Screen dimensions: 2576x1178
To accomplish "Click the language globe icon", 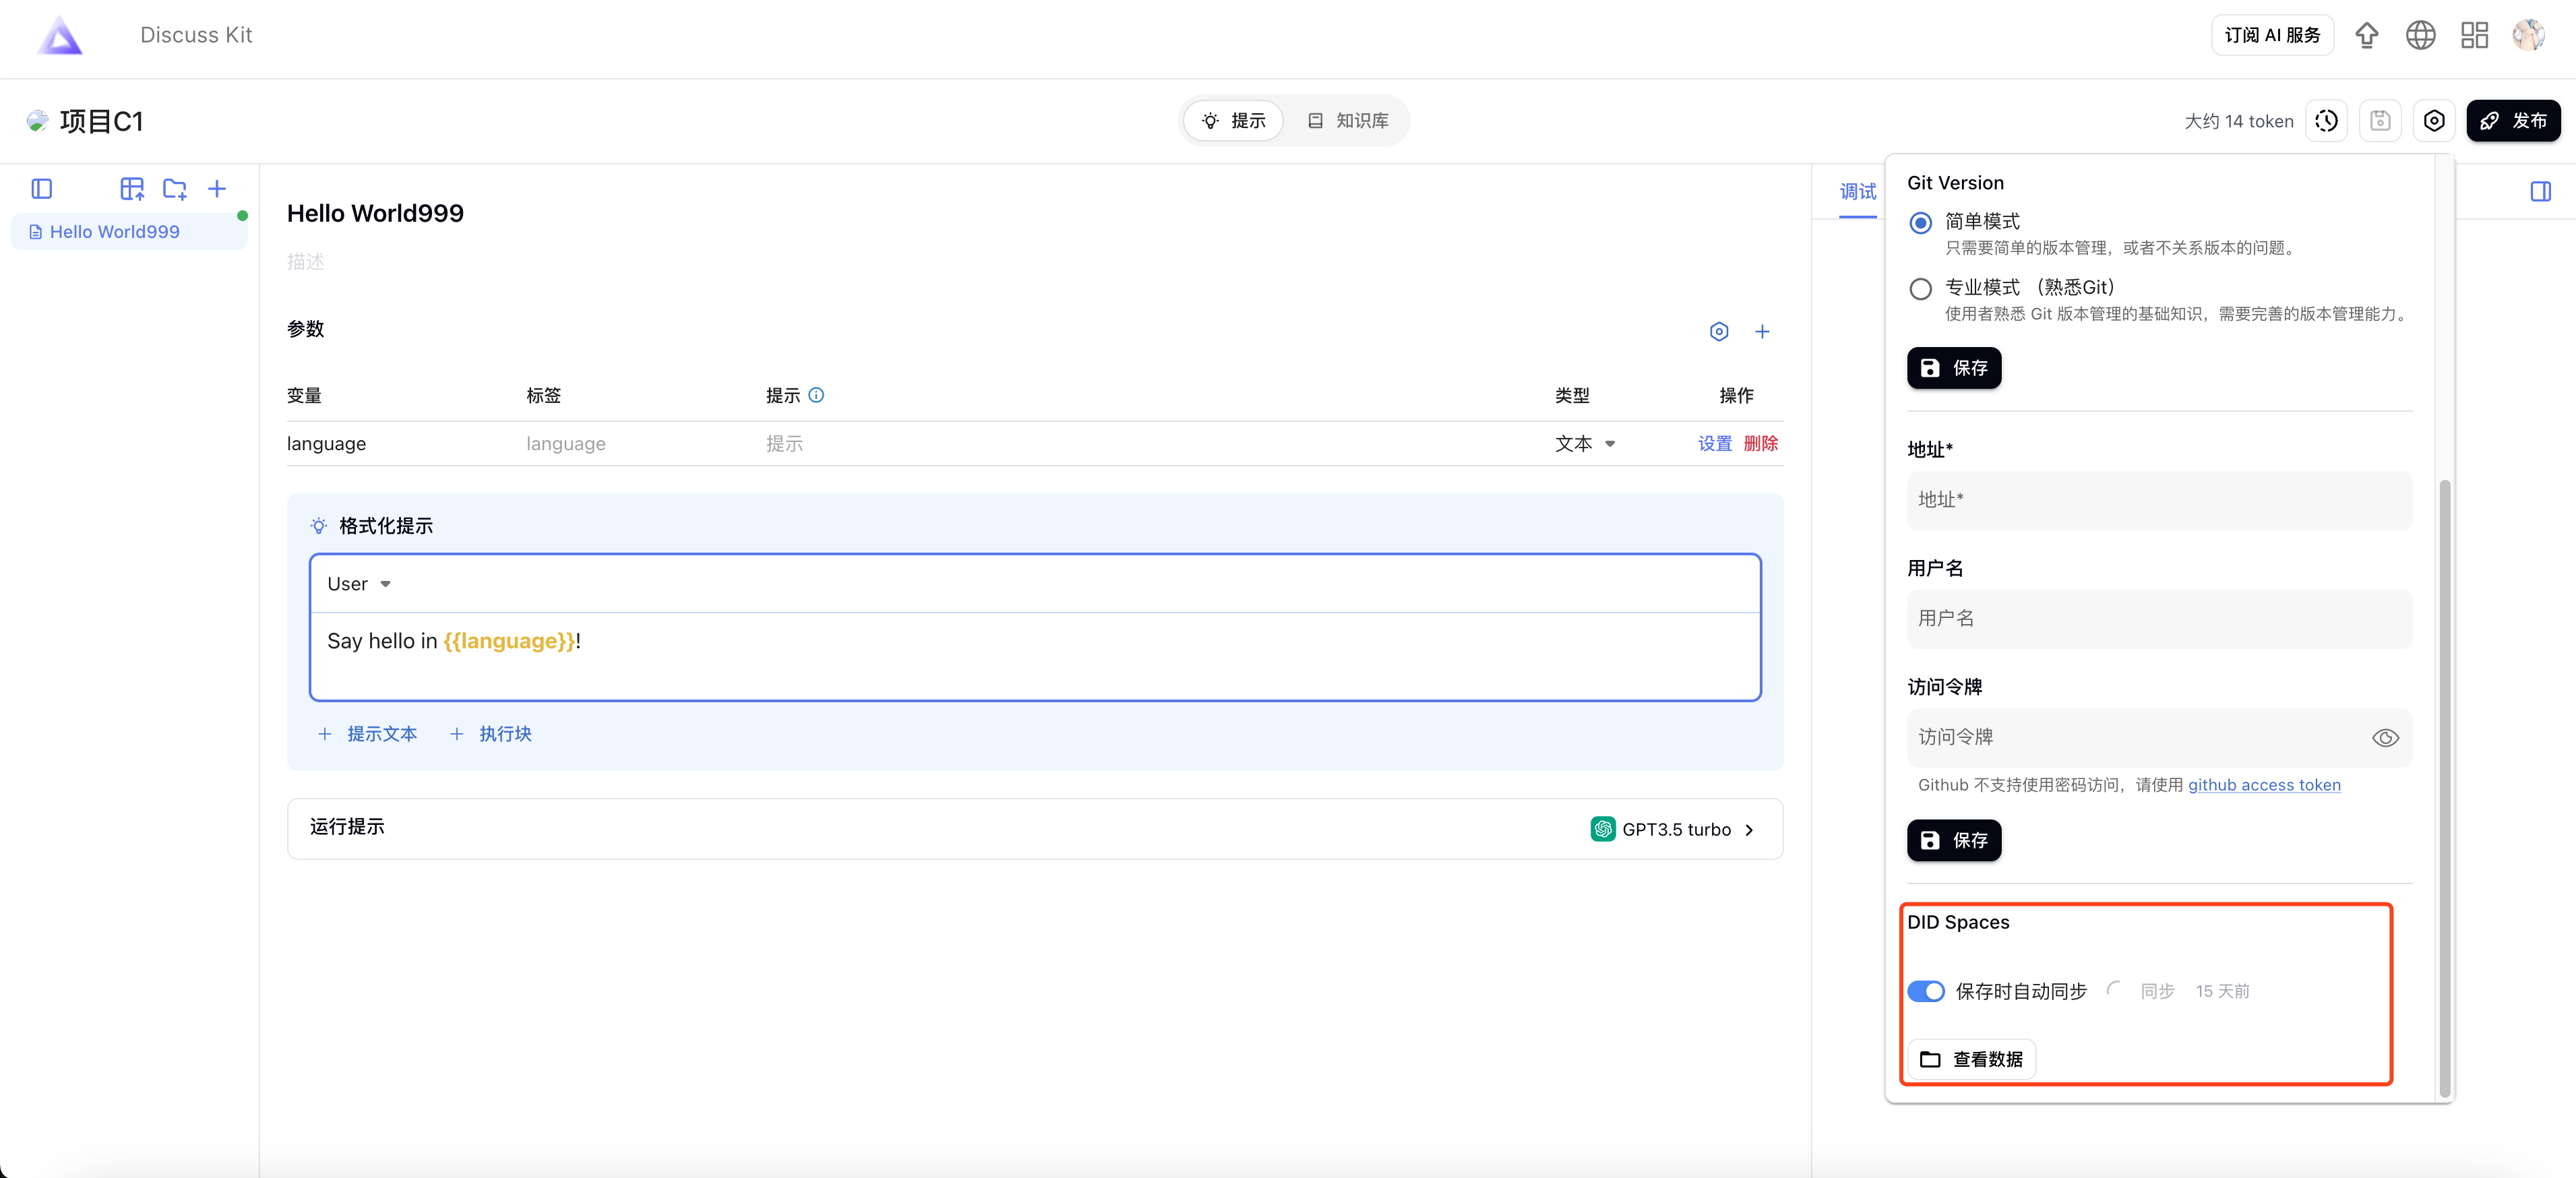I will 2420,35.
